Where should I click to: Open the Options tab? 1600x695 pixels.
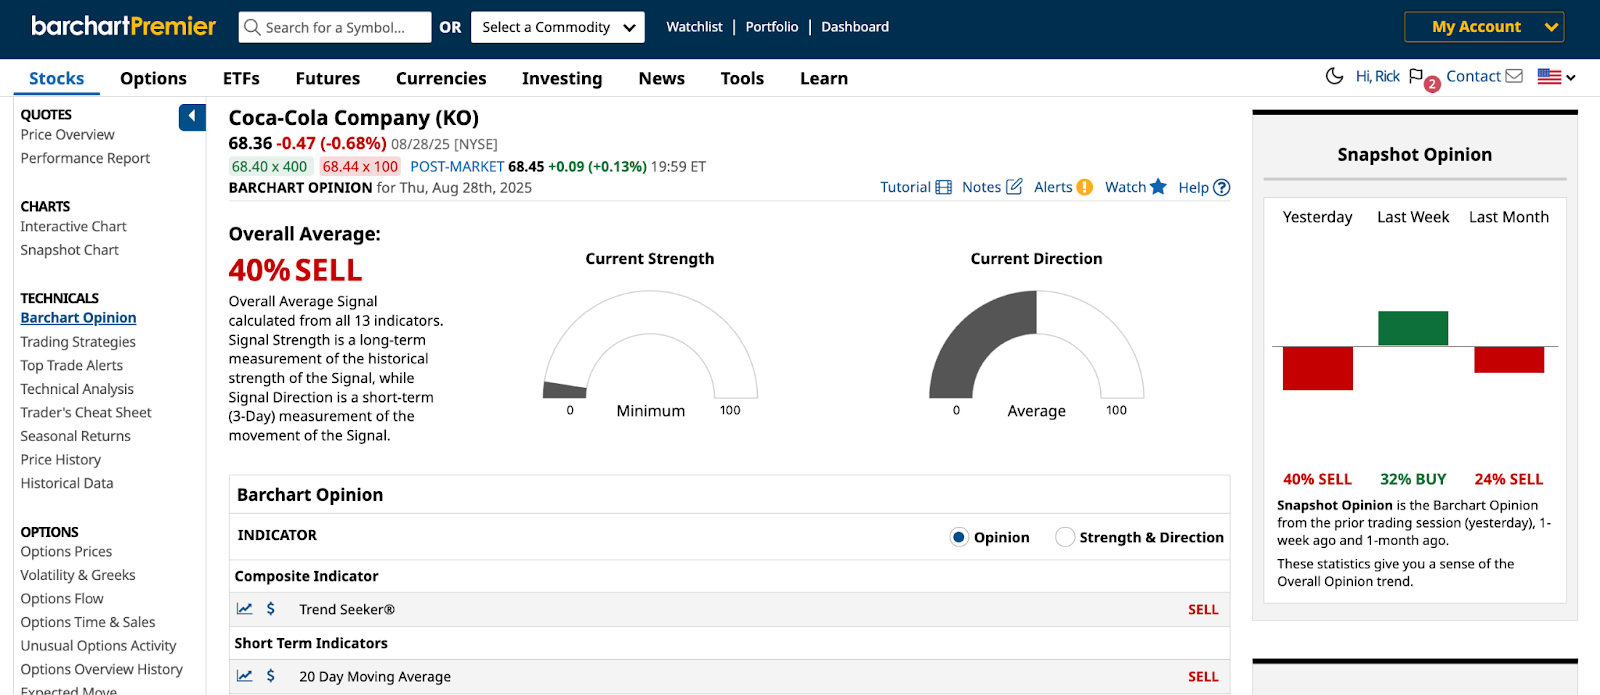pyautogui.click(x=153, y=78)
